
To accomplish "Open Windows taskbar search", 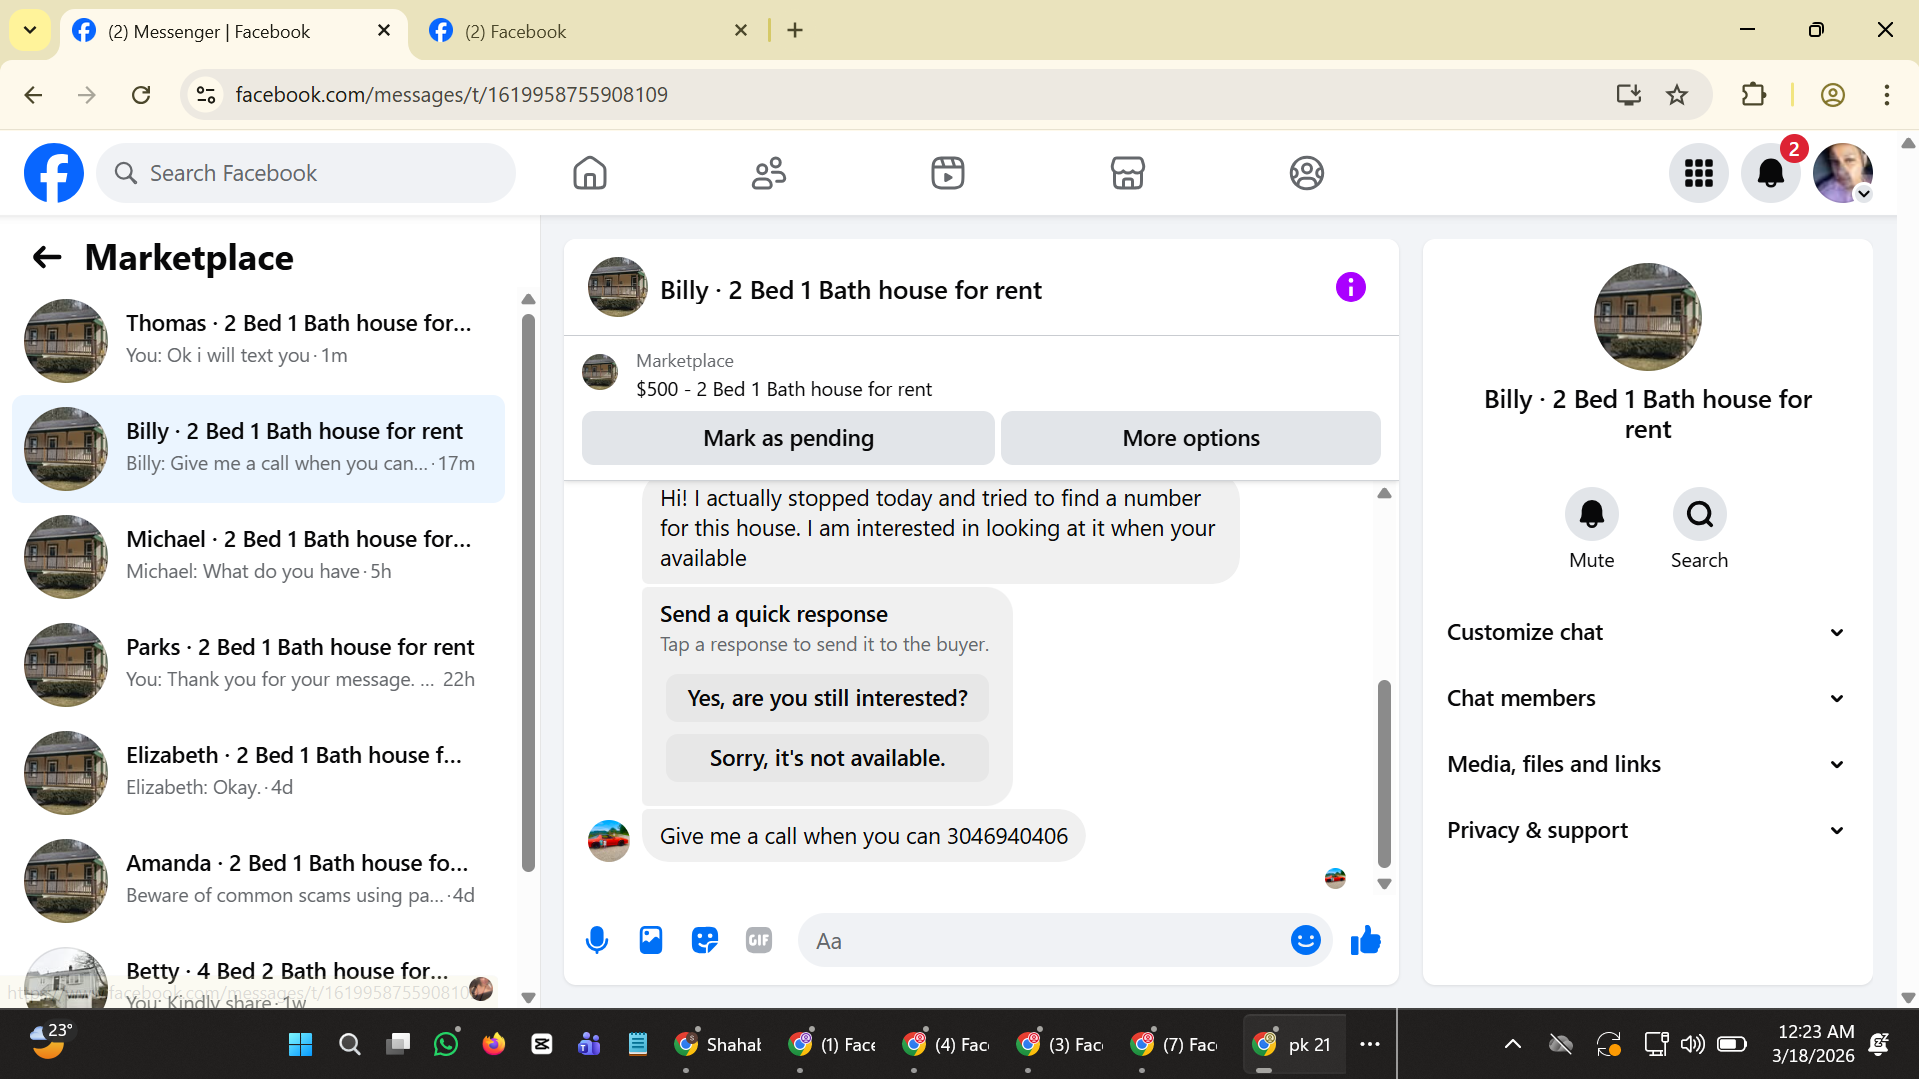I will click(349, 1044).
